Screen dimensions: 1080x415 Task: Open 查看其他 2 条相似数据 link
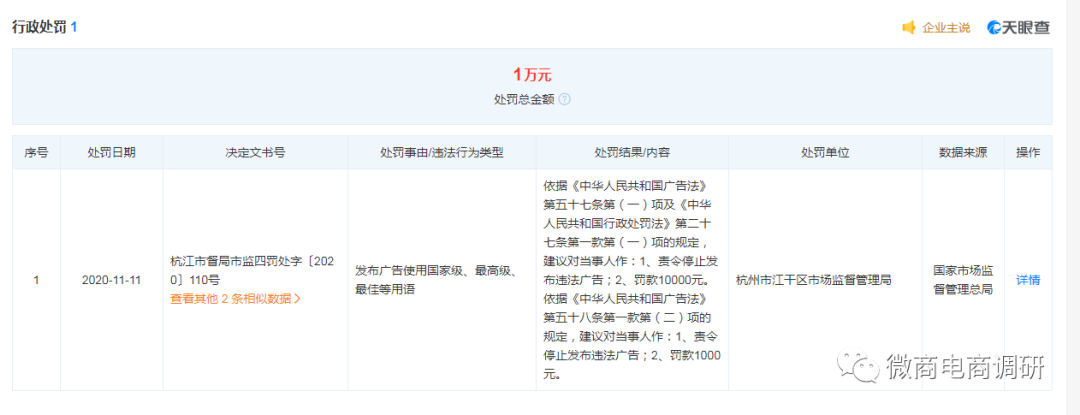pyautogui.click(x=235, y=298)
